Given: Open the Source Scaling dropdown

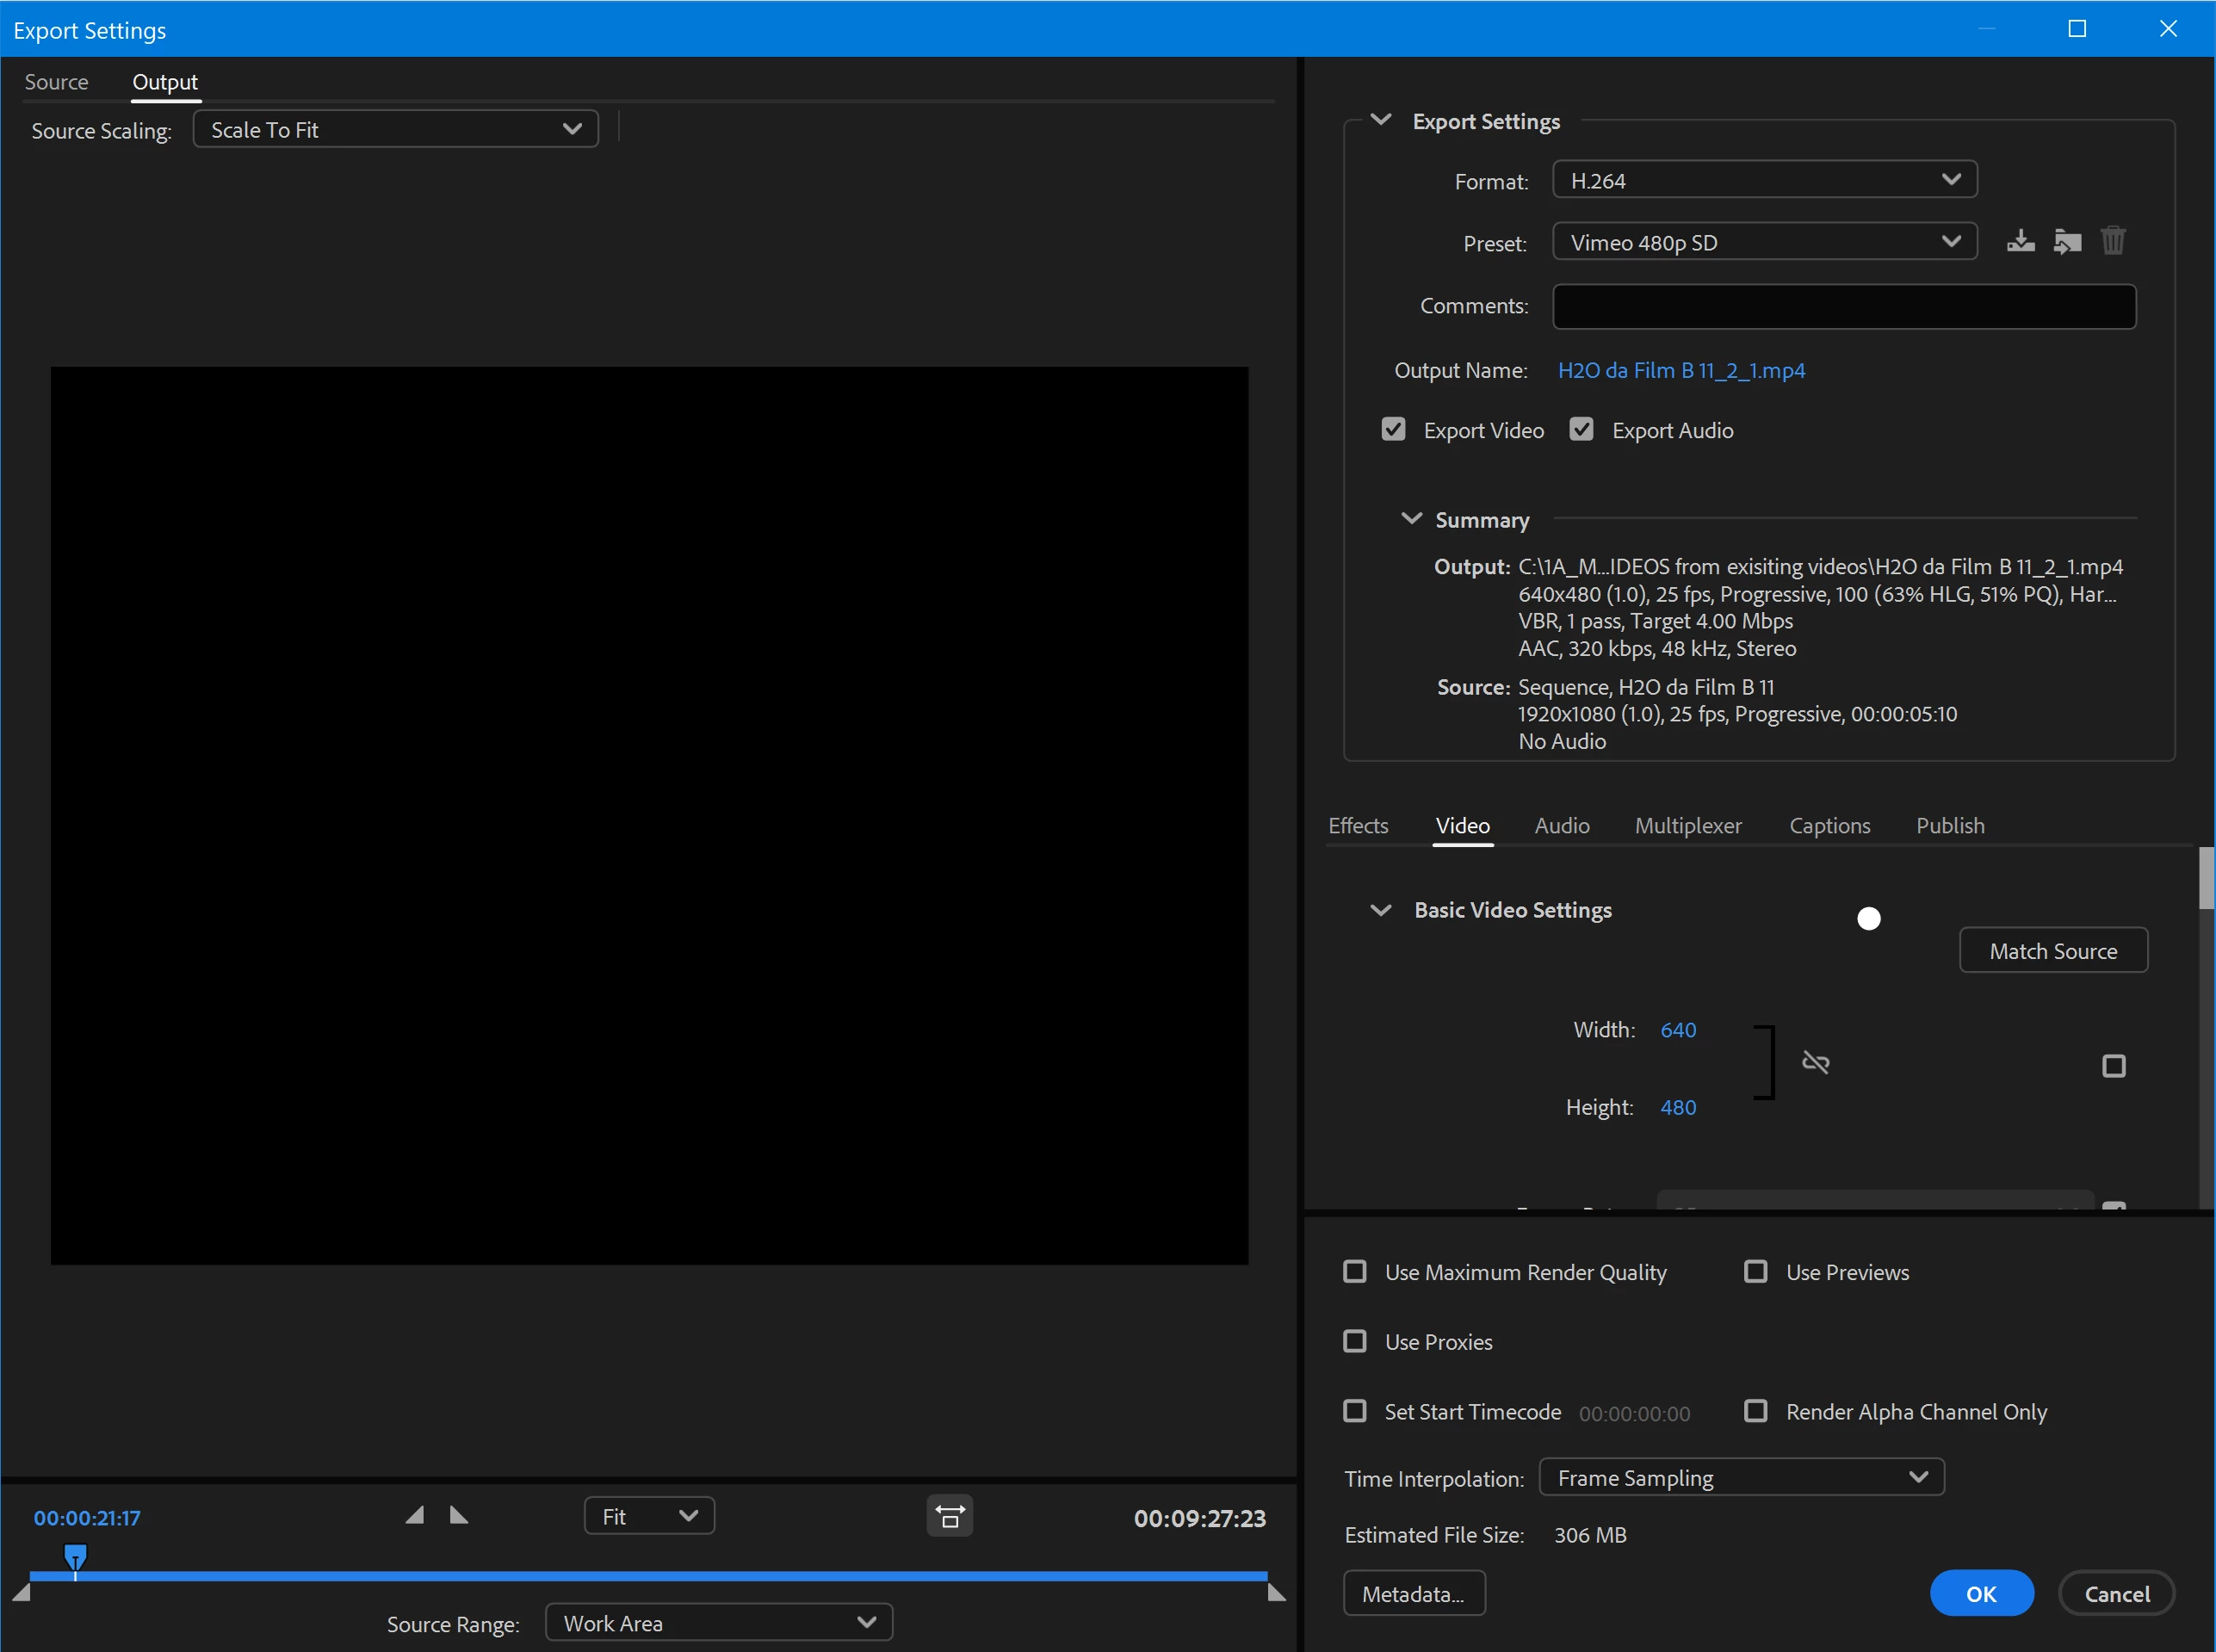Looking at the screenshot, I should pyautogui.click(x=395, y=130).
